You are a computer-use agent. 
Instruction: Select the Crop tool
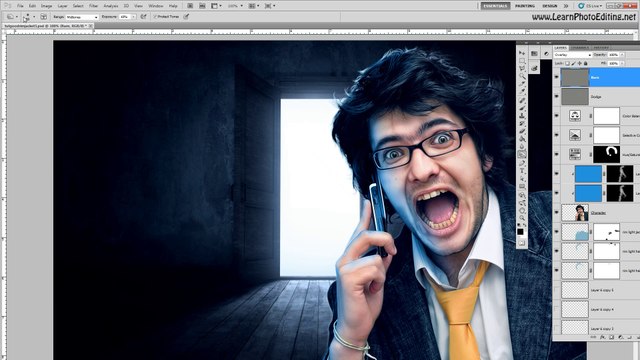tap(522, 84)
